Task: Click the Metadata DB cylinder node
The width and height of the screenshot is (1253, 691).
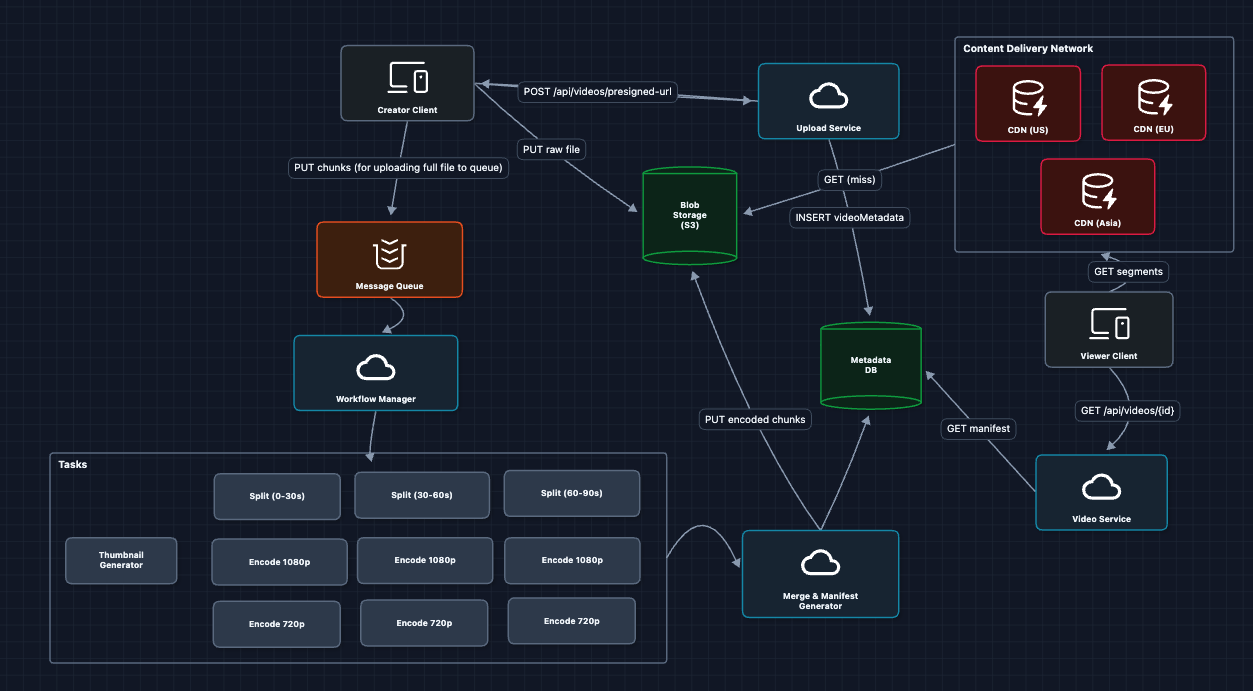Action: (x=871, y=365)
